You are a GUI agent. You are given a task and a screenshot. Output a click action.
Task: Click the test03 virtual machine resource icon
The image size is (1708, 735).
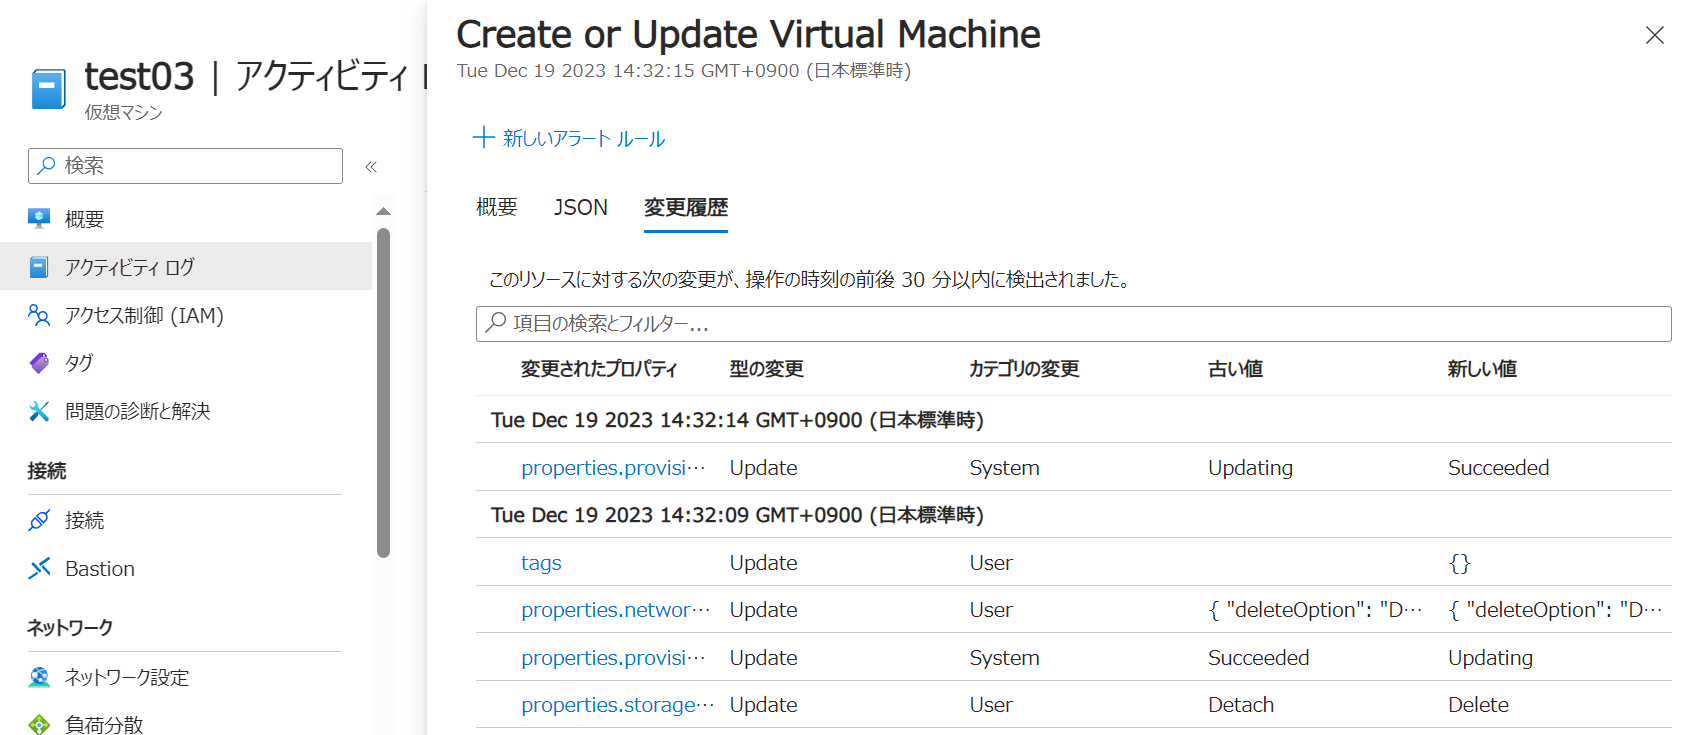point(48,89)
